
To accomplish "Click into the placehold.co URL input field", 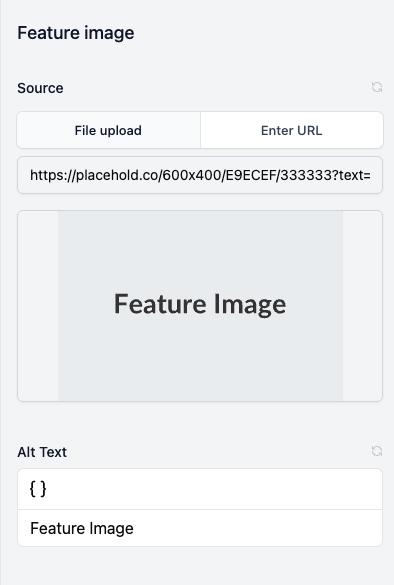I will 200,175.
